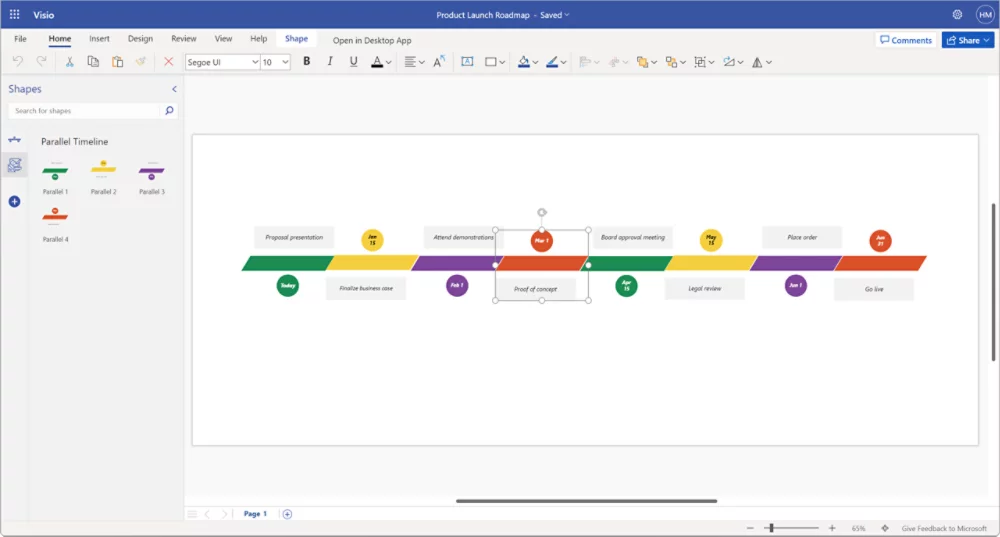1000x537 pixels.
Task: Add more shapes with plus icon
Action: (14, 202)
